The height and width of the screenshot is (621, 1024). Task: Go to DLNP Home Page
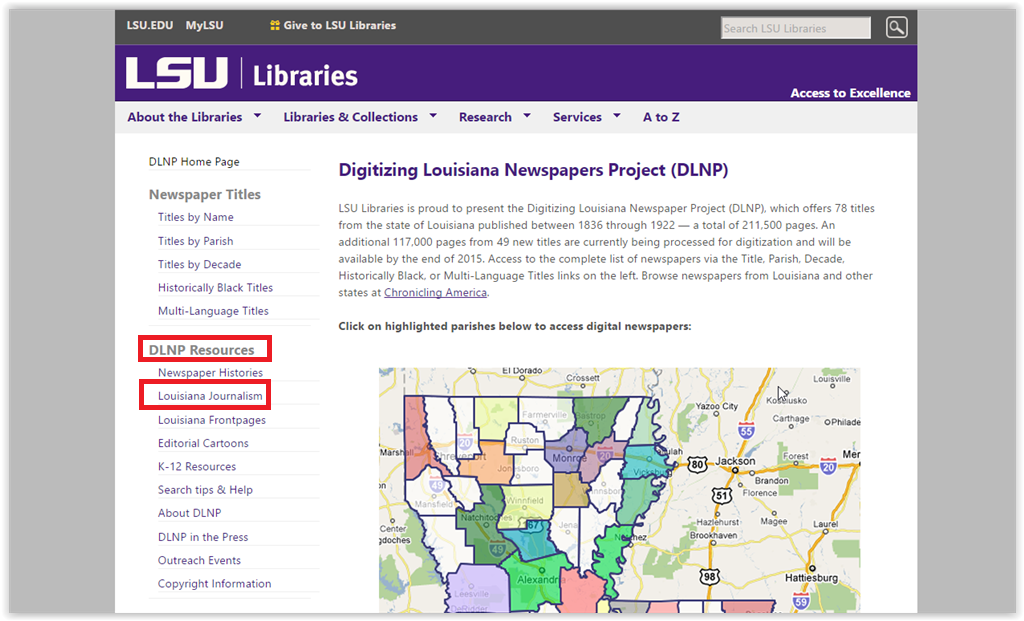[x=194, y=161]
